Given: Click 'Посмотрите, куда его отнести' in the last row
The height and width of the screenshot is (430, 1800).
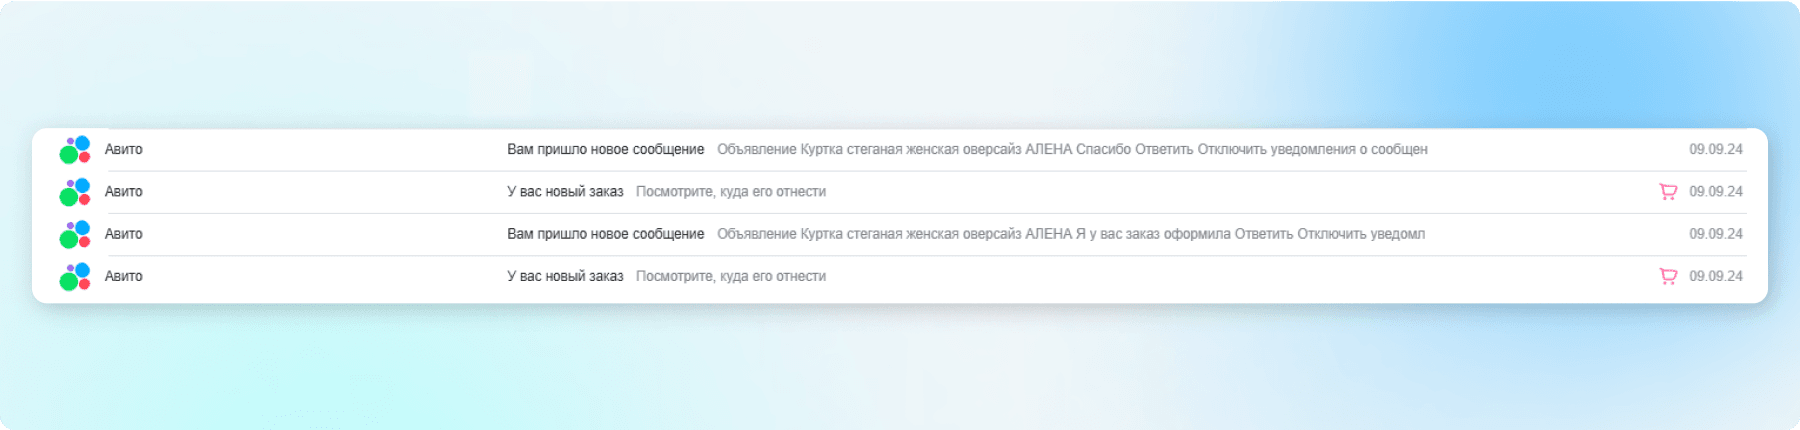Looking at the screenshot, I should coord(731,276).
